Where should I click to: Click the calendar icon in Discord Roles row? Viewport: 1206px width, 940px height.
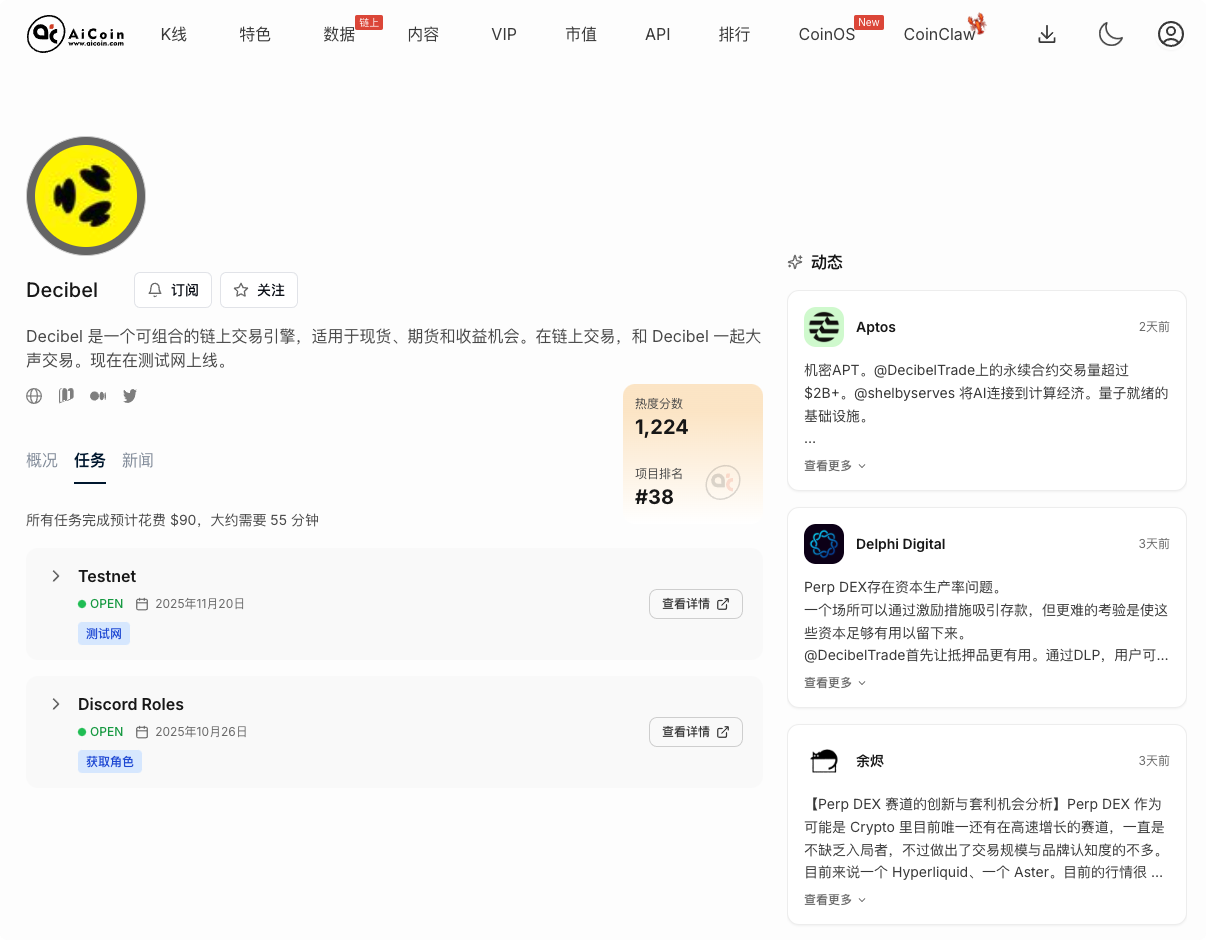coord(142,732)
